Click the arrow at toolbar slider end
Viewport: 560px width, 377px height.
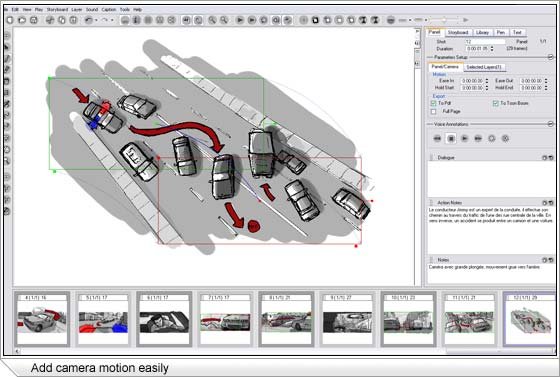tap(466, 20)
